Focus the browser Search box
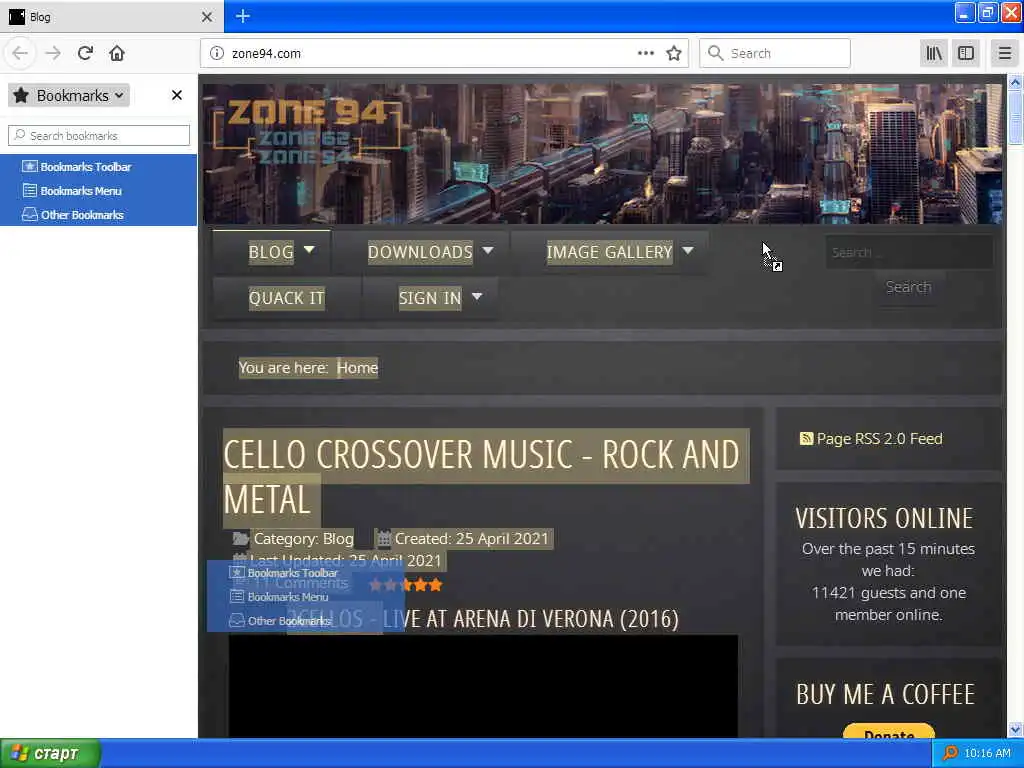The height and width of the screenshot is (768, 1024). point(775,54)
